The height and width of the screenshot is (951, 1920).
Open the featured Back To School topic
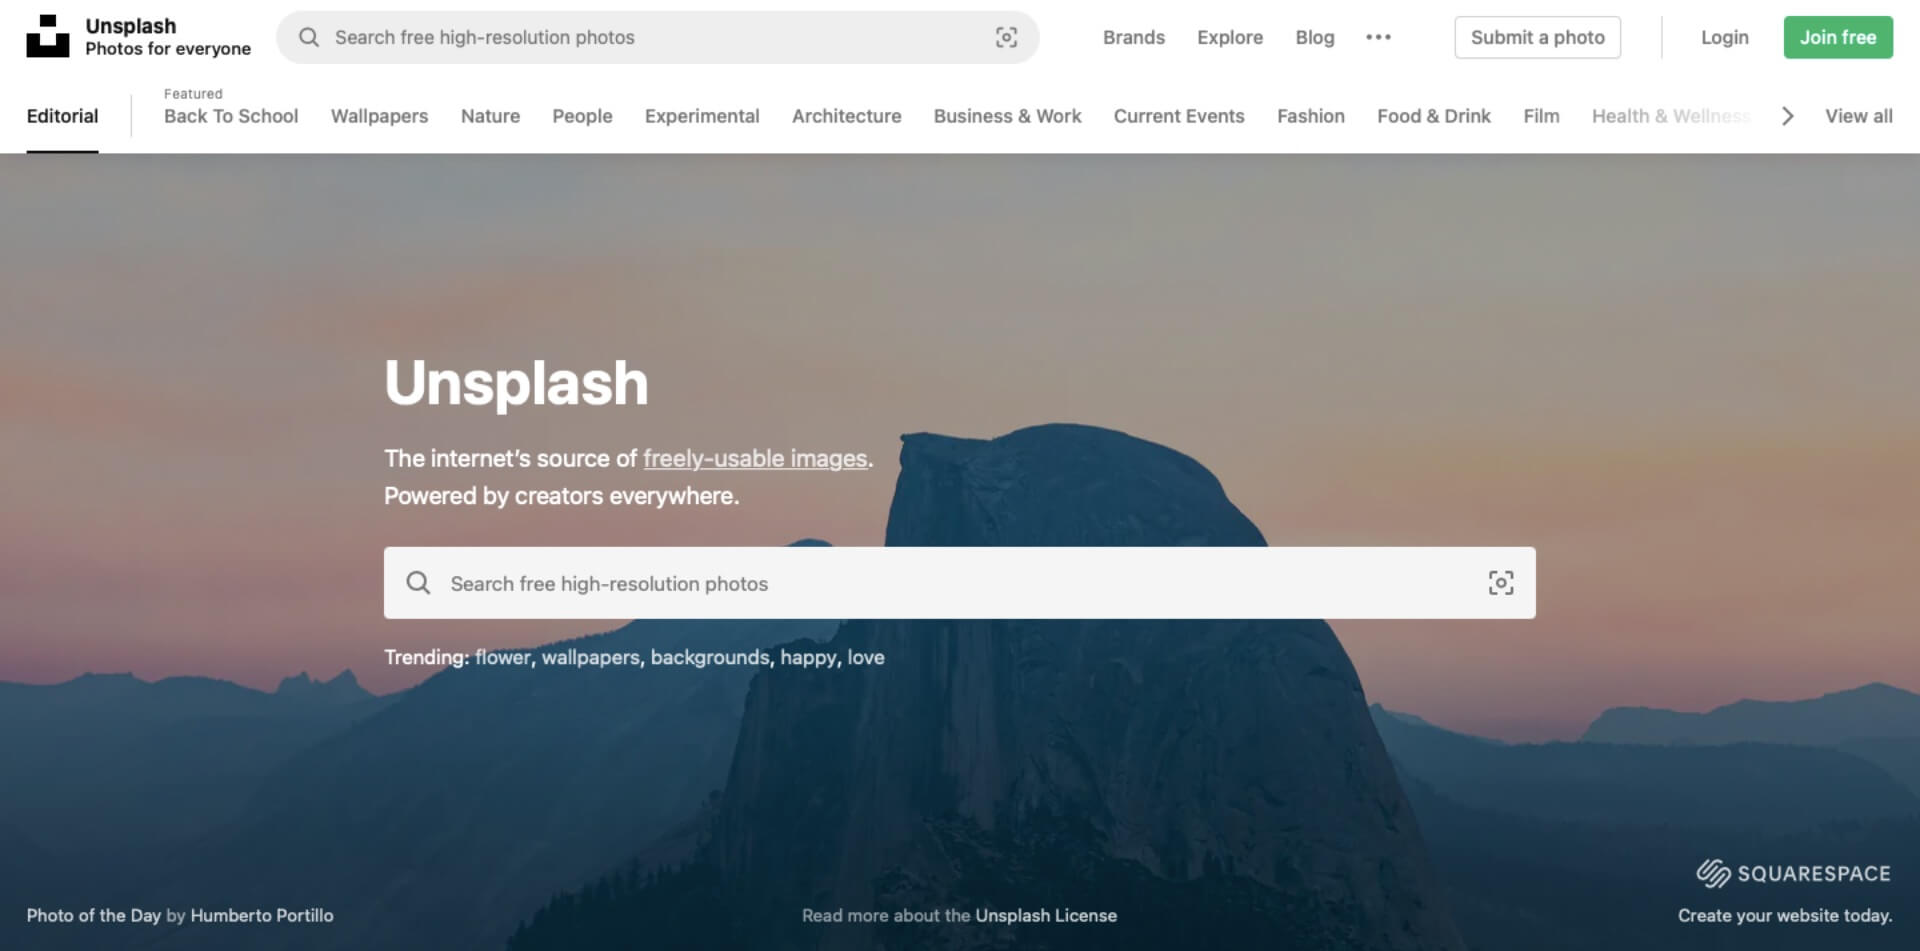231,116
